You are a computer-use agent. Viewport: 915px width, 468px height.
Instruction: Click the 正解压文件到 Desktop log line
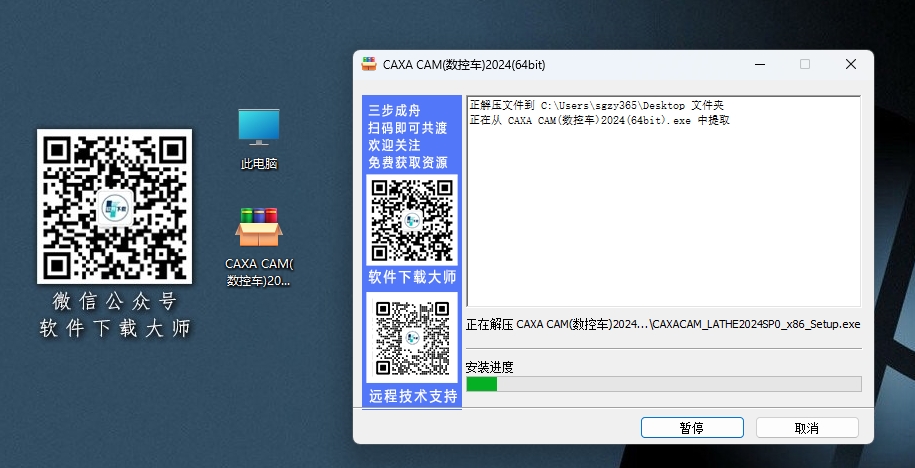[x=596, y=106]
